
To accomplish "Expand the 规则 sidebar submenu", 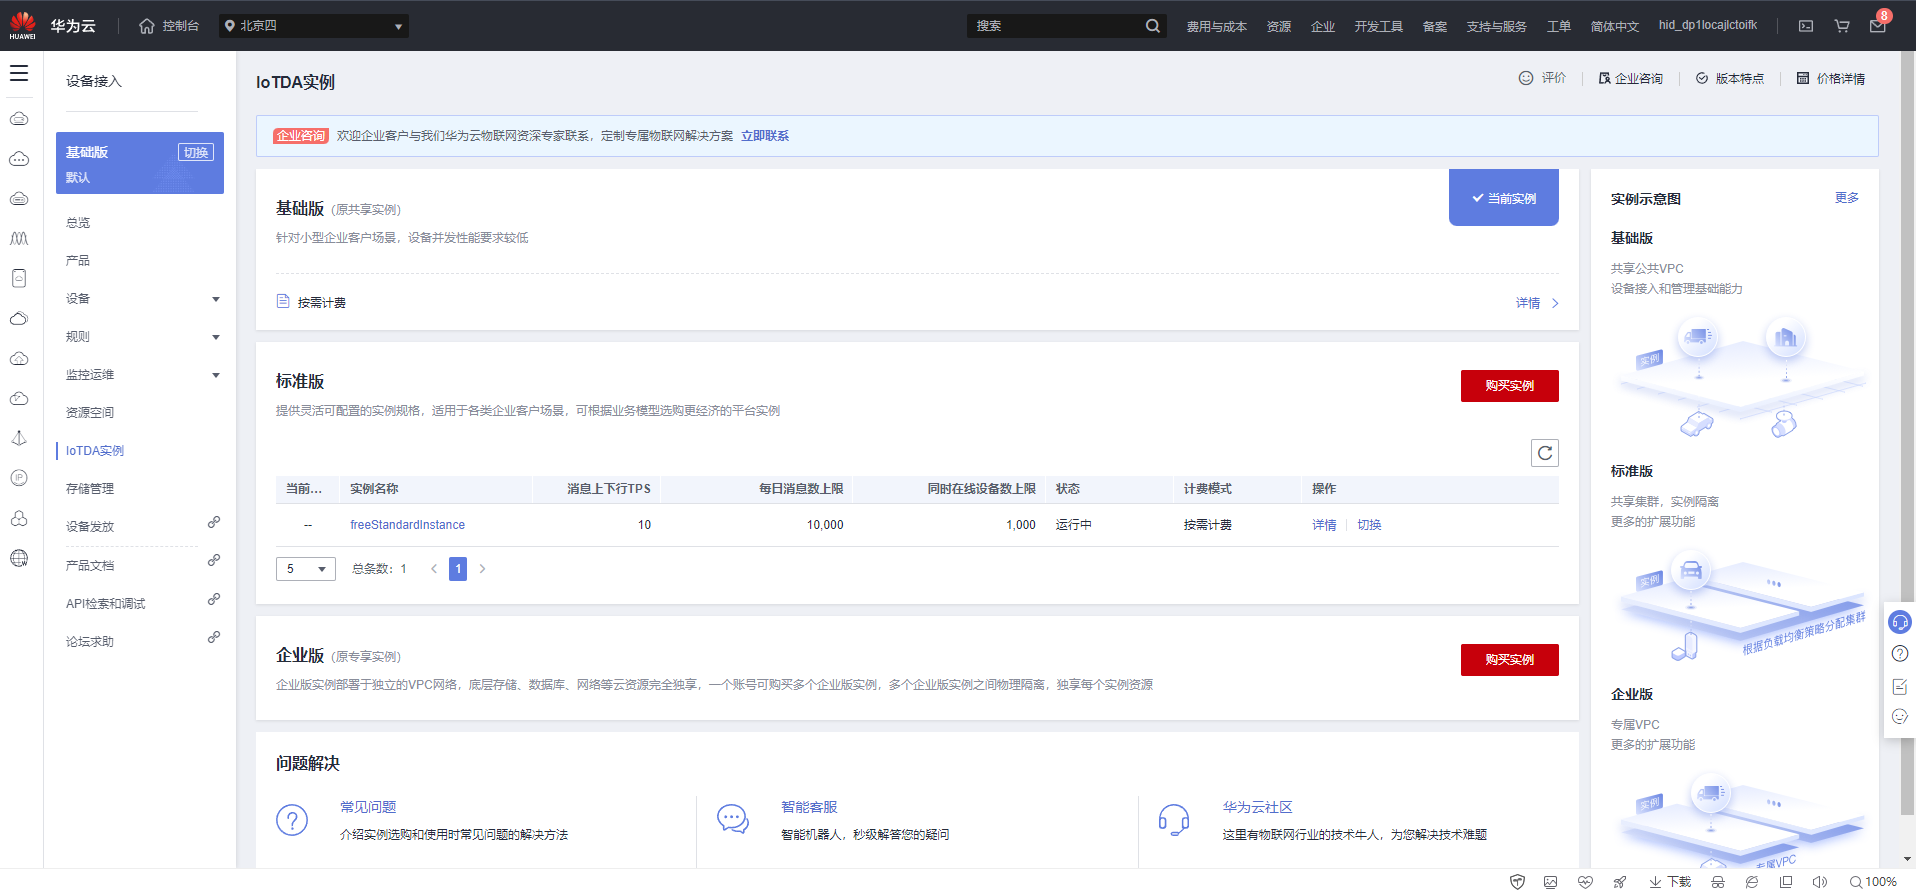I will (216, 337).
